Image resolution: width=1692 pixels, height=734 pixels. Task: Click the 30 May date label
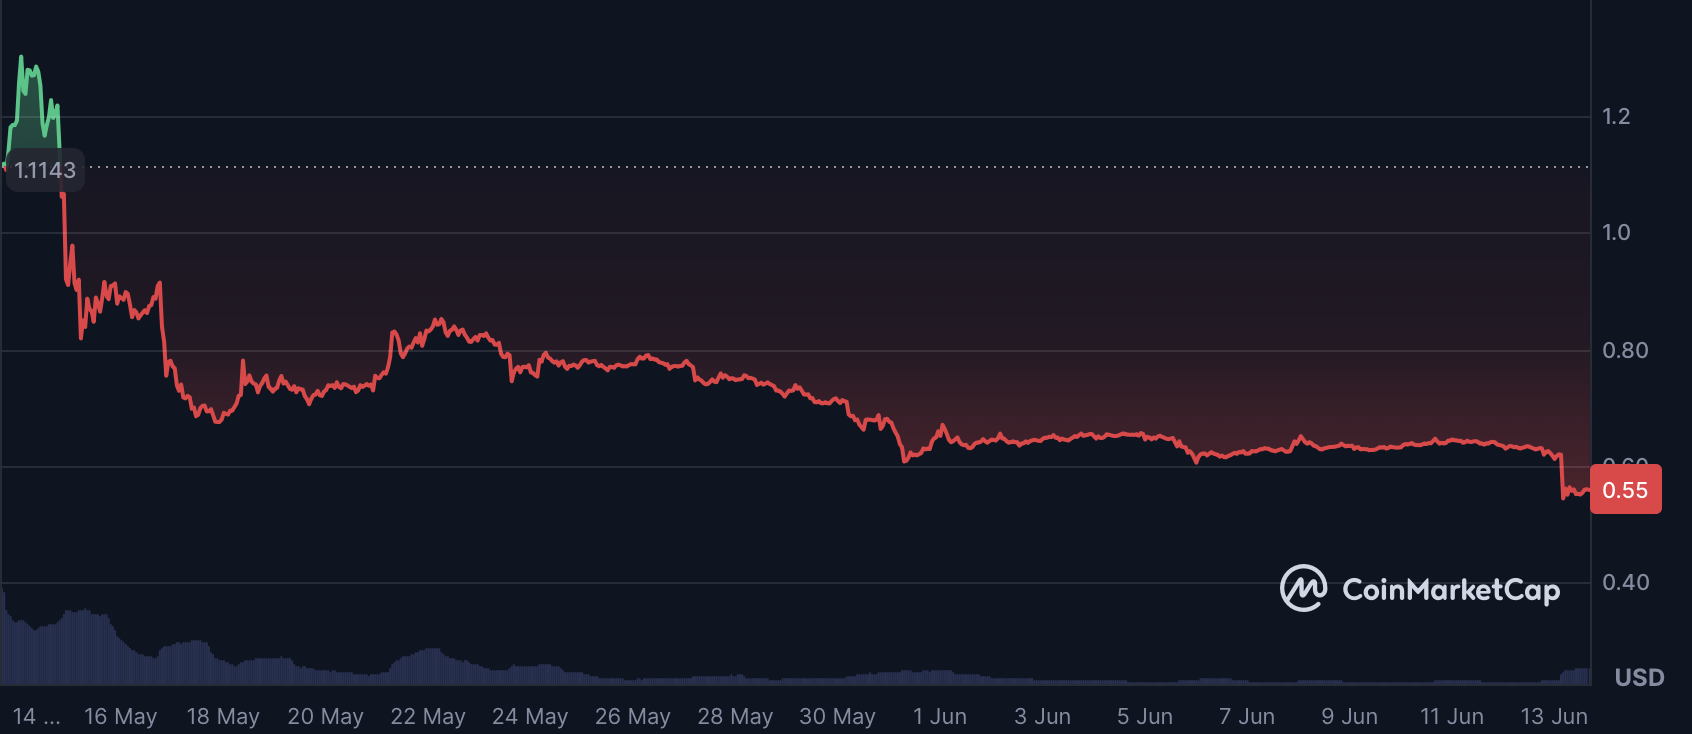[837, 717]
